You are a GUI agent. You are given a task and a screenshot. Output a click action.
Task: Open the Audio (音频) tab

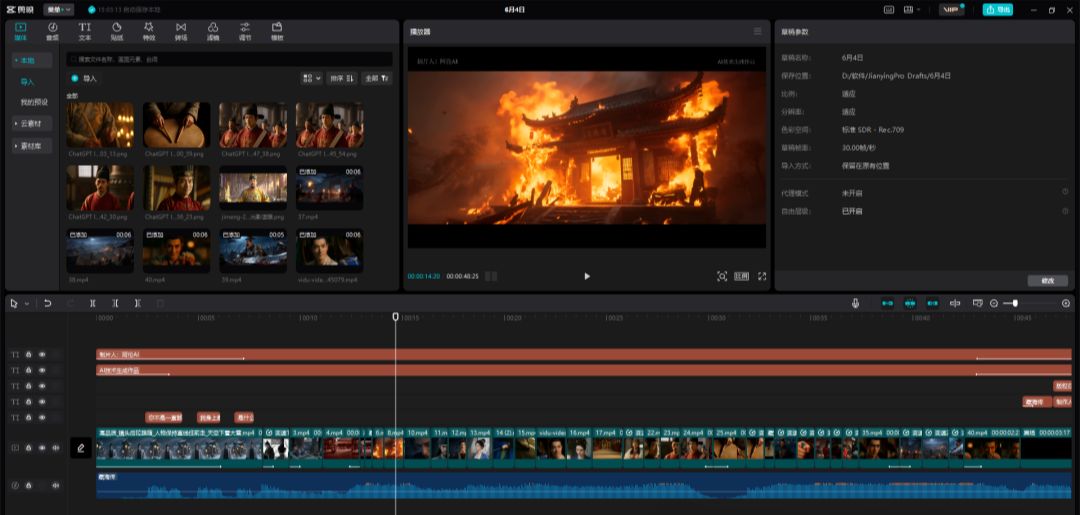pyautogui.click(x=52, y=31)
